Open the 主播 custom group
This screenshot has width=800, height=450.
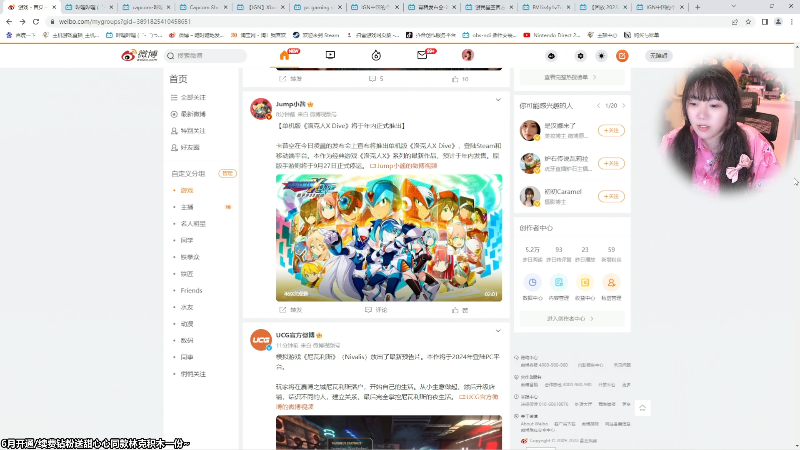[187, 207]
